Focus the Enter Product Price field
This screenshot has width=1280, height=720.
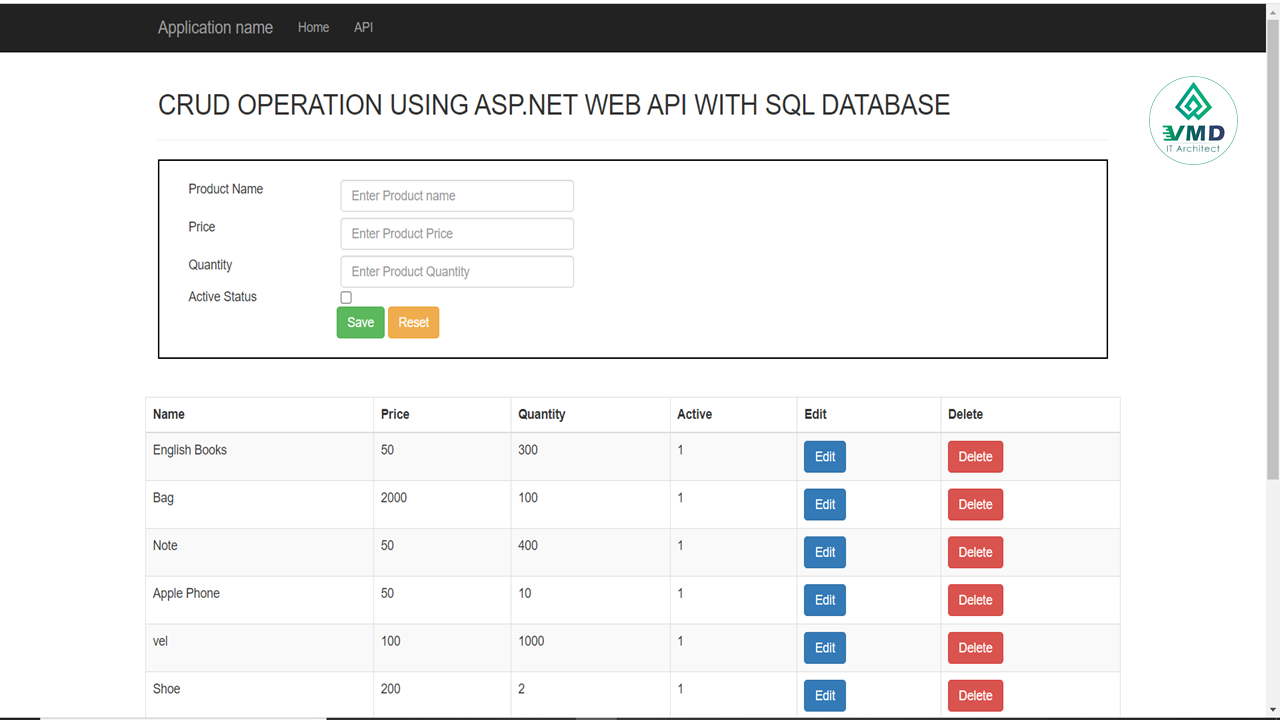pyautogui.click(x=457, y=233)
